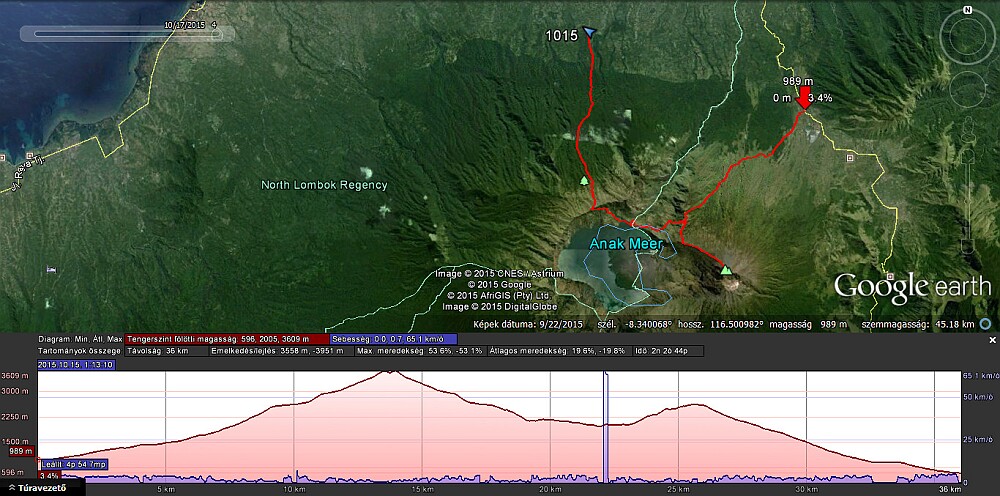Toggle the speed (Sebesség) graph
The height and width of the screenshot is (496, 1000).
[392, 339]
